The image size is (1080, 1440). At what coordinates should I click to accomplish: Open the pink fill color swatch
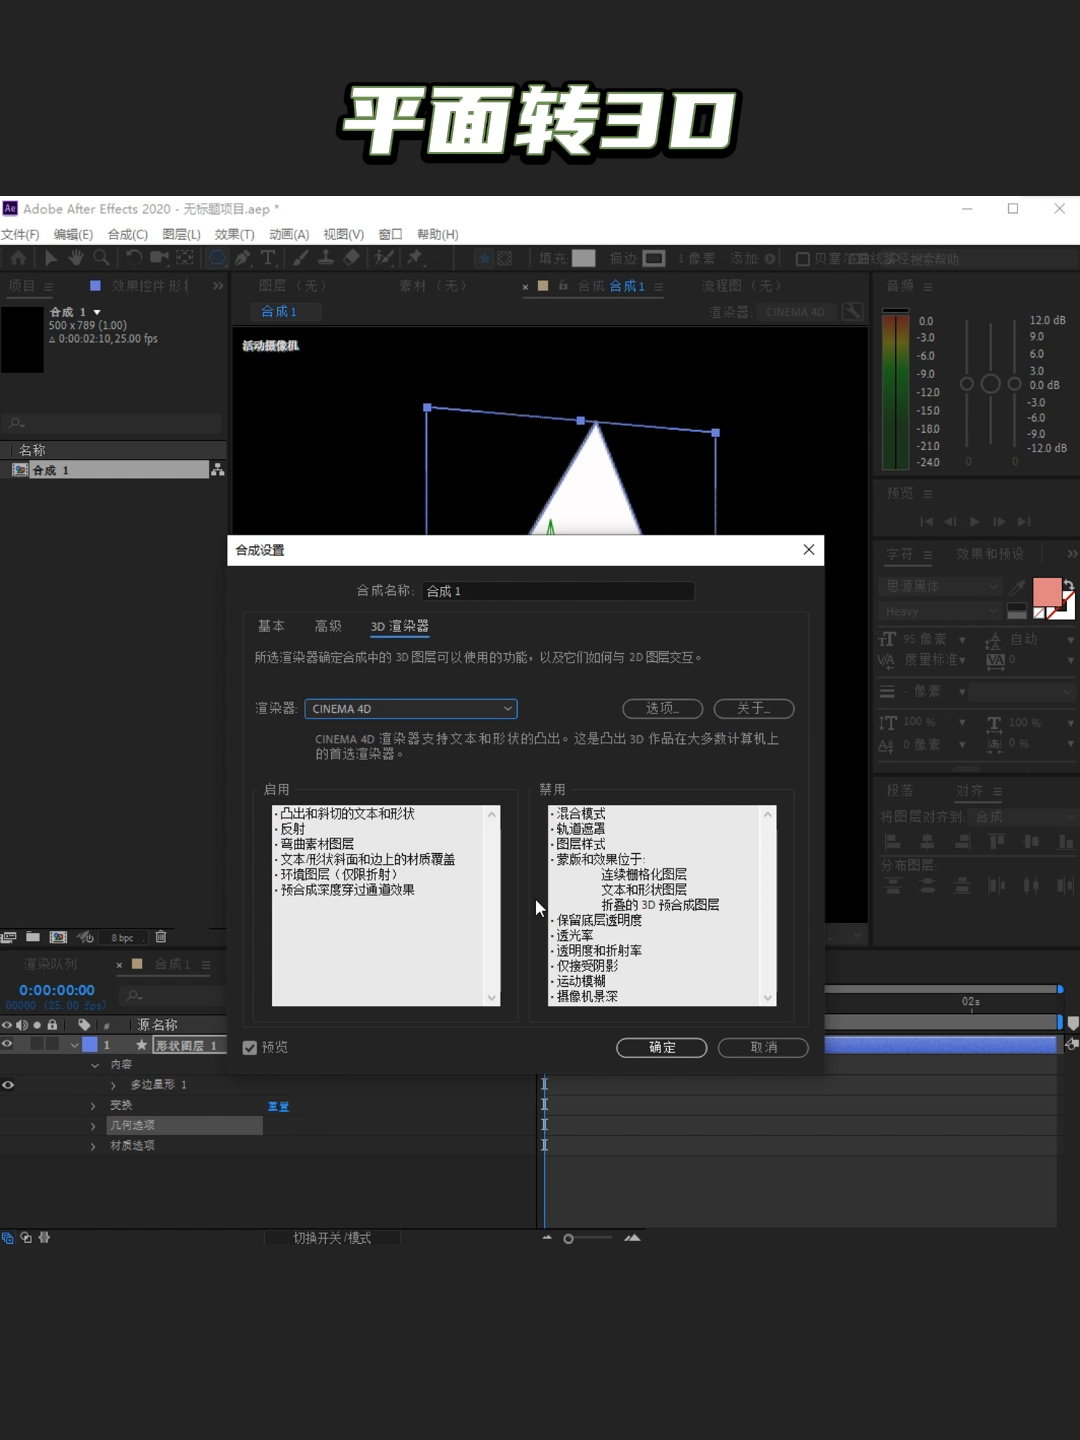[1047, 592]
